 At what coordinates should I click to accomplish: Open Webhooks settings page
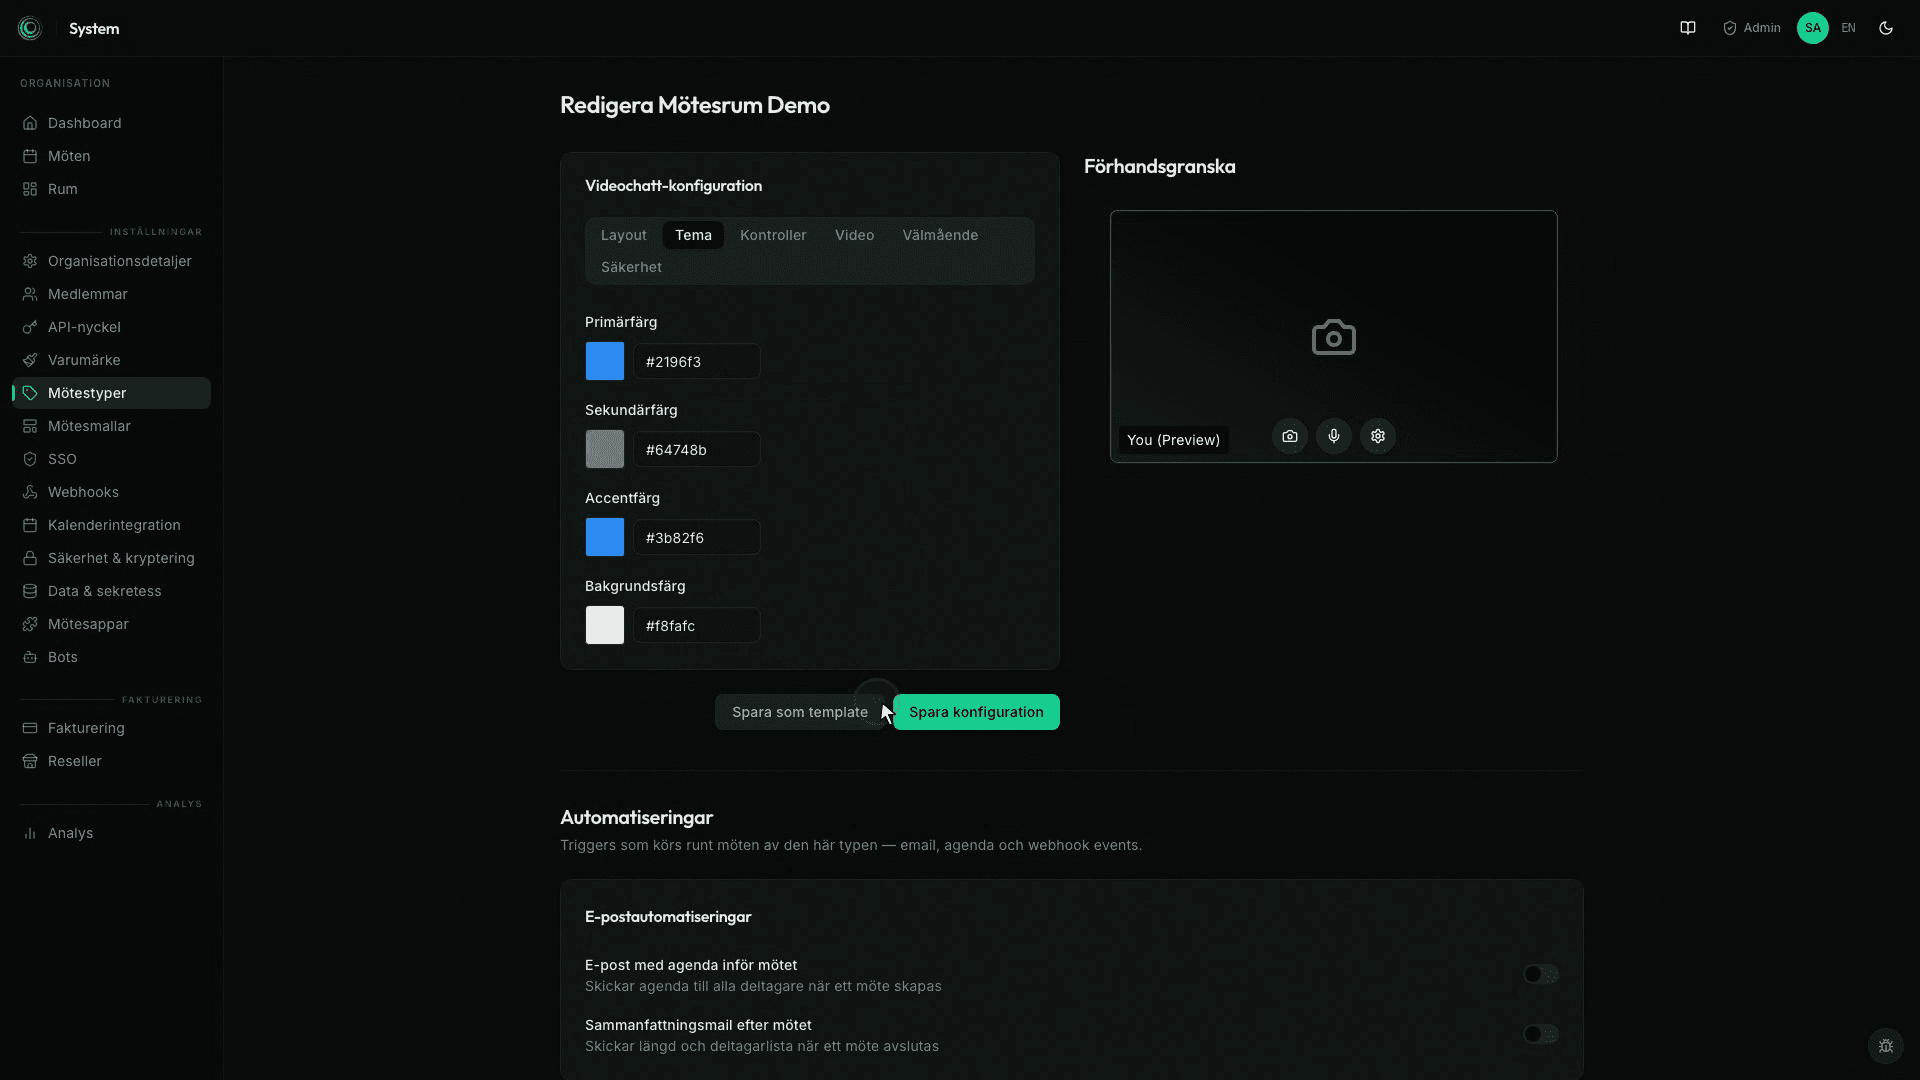point(111,492)
